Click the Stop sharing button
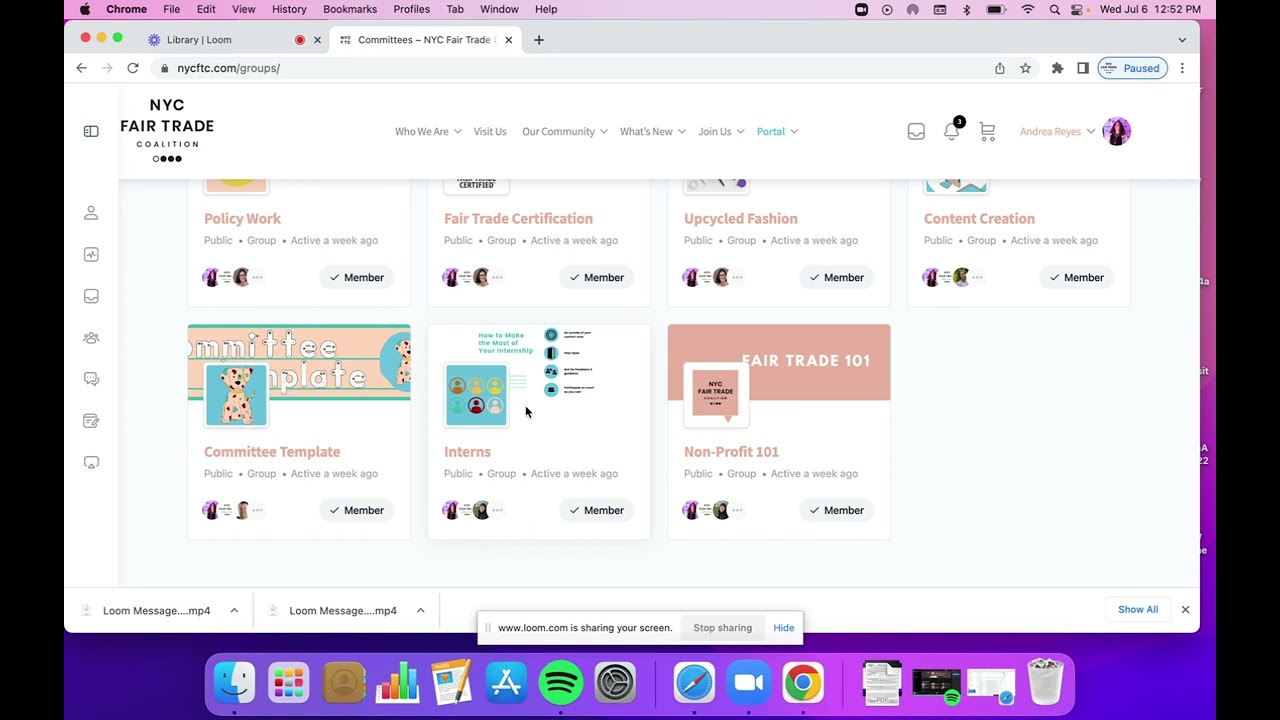This screenshot has width=1280, height=720. click(x=722, y=628)
